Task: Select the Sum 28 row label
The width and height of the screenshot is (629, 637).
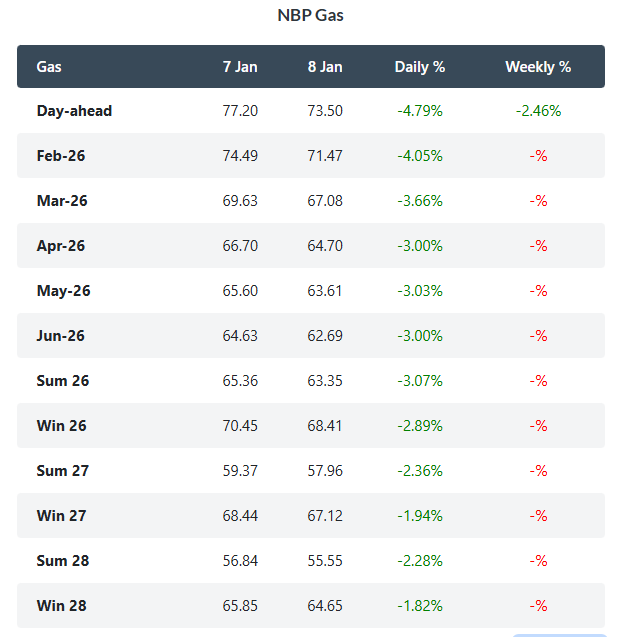Action: coord(62,561)
